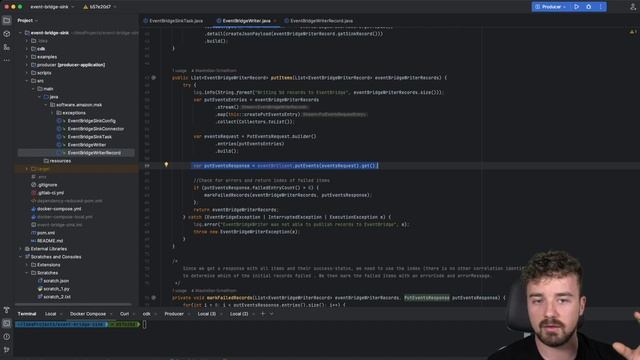Open EventBridgeSinkConfig class in tree
The width and height of the screenshot is (640, 360).
click(91, 121)
